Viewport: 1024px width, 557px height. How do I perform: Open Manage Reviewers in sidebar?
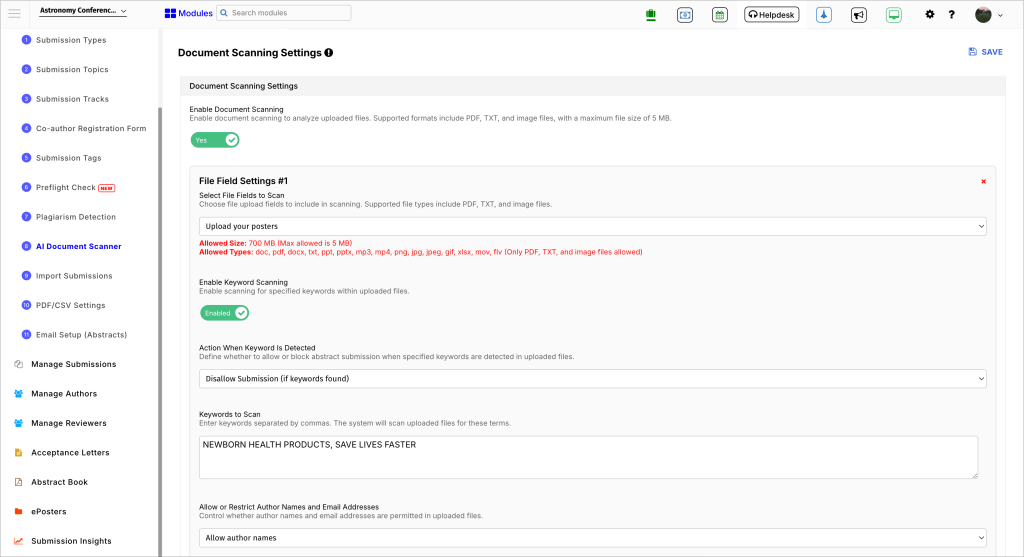tap(68, 423)
